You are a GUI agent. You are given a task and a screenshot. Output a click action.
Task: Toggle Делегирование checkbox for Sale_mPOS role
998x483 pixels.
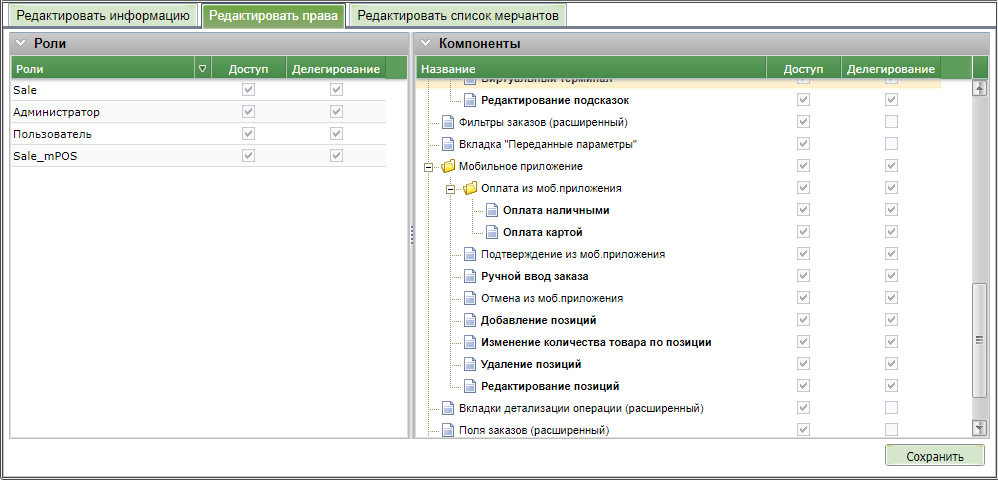click(337, 156)
